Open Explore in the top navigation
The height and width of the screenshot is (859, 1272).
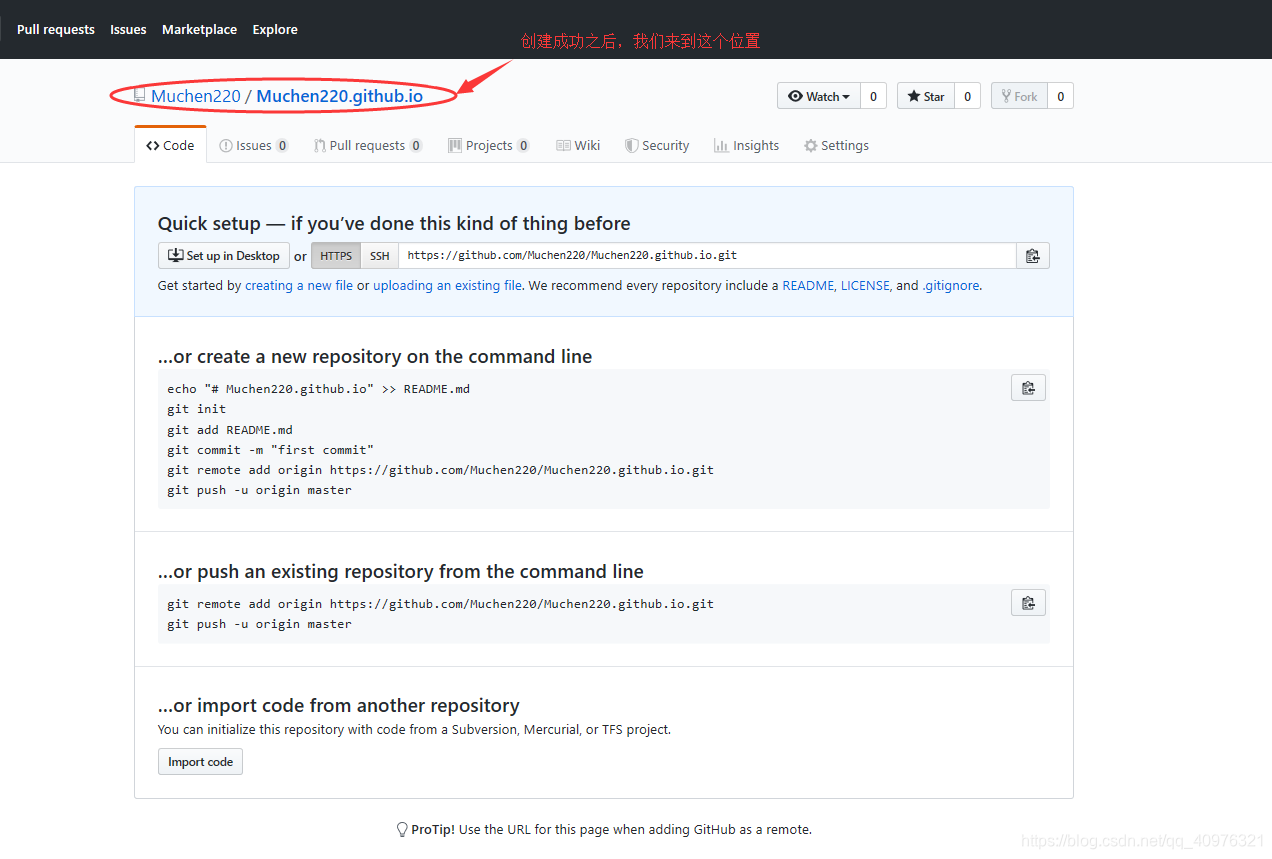tap(275, 29)
